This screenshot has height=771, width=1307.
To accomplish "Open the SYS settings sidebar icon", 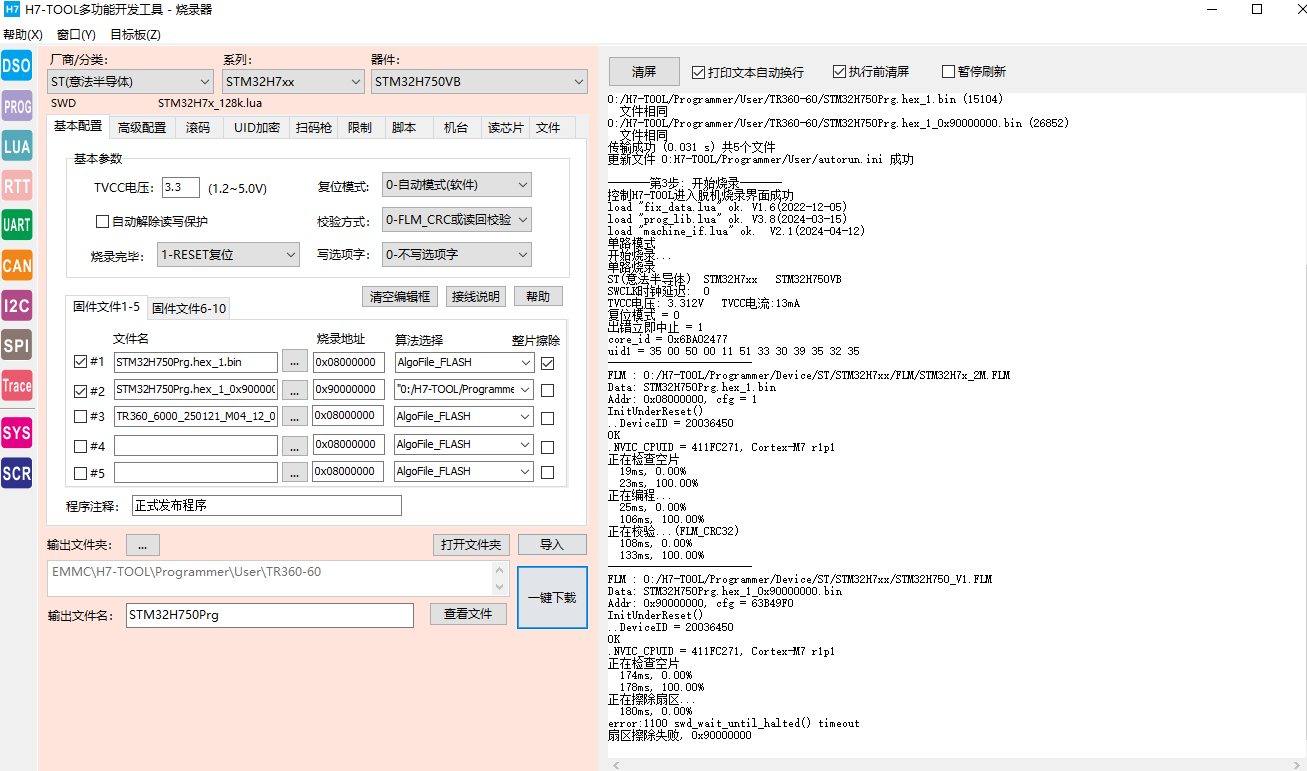I will [16, 433].
